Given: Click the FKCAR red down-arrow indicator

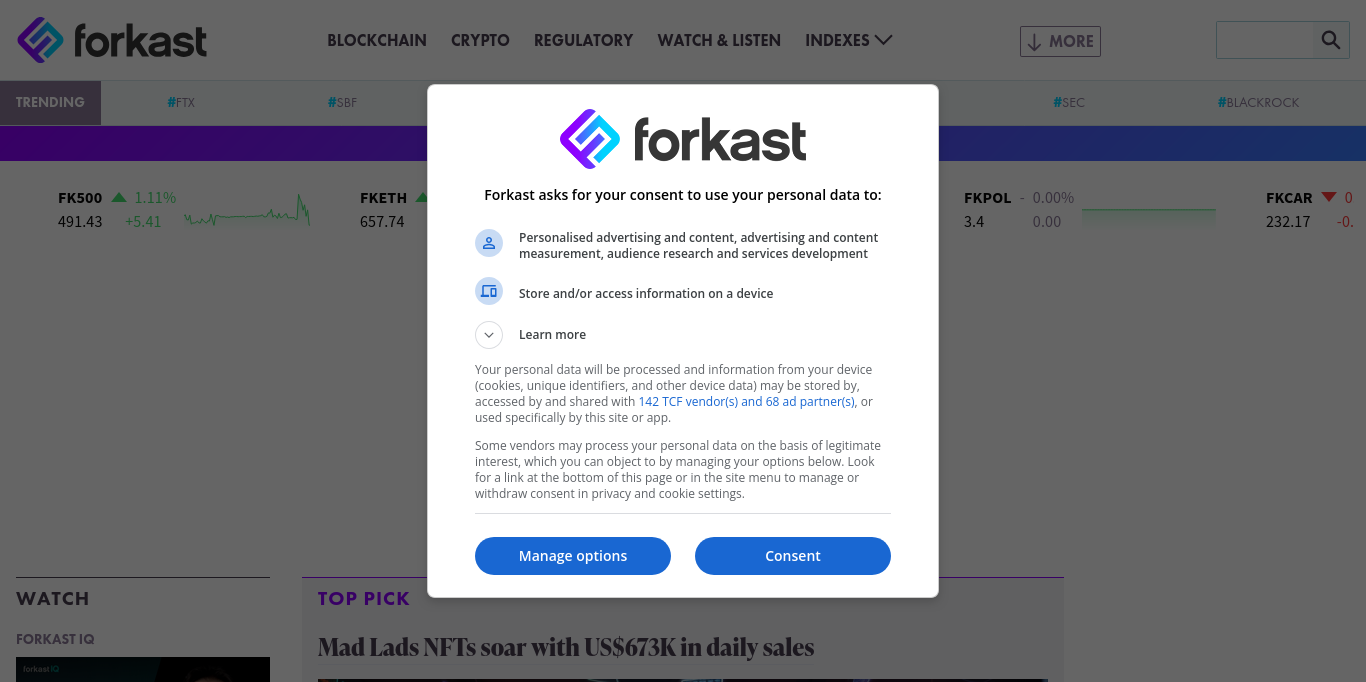Looking at the screenshot, I should point(1329,197).
